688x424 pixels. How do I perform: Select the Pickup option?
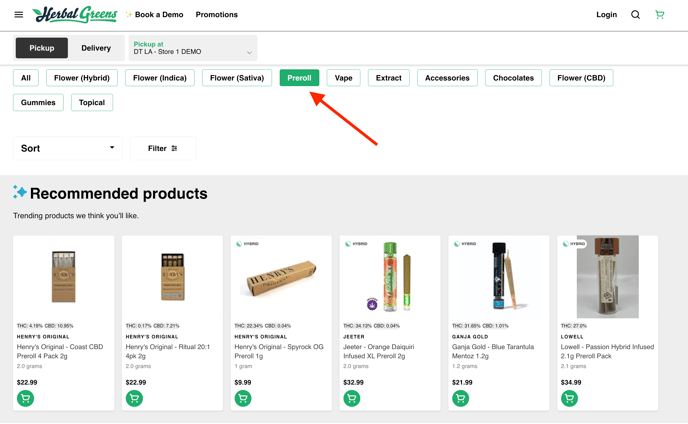[42, 48]
